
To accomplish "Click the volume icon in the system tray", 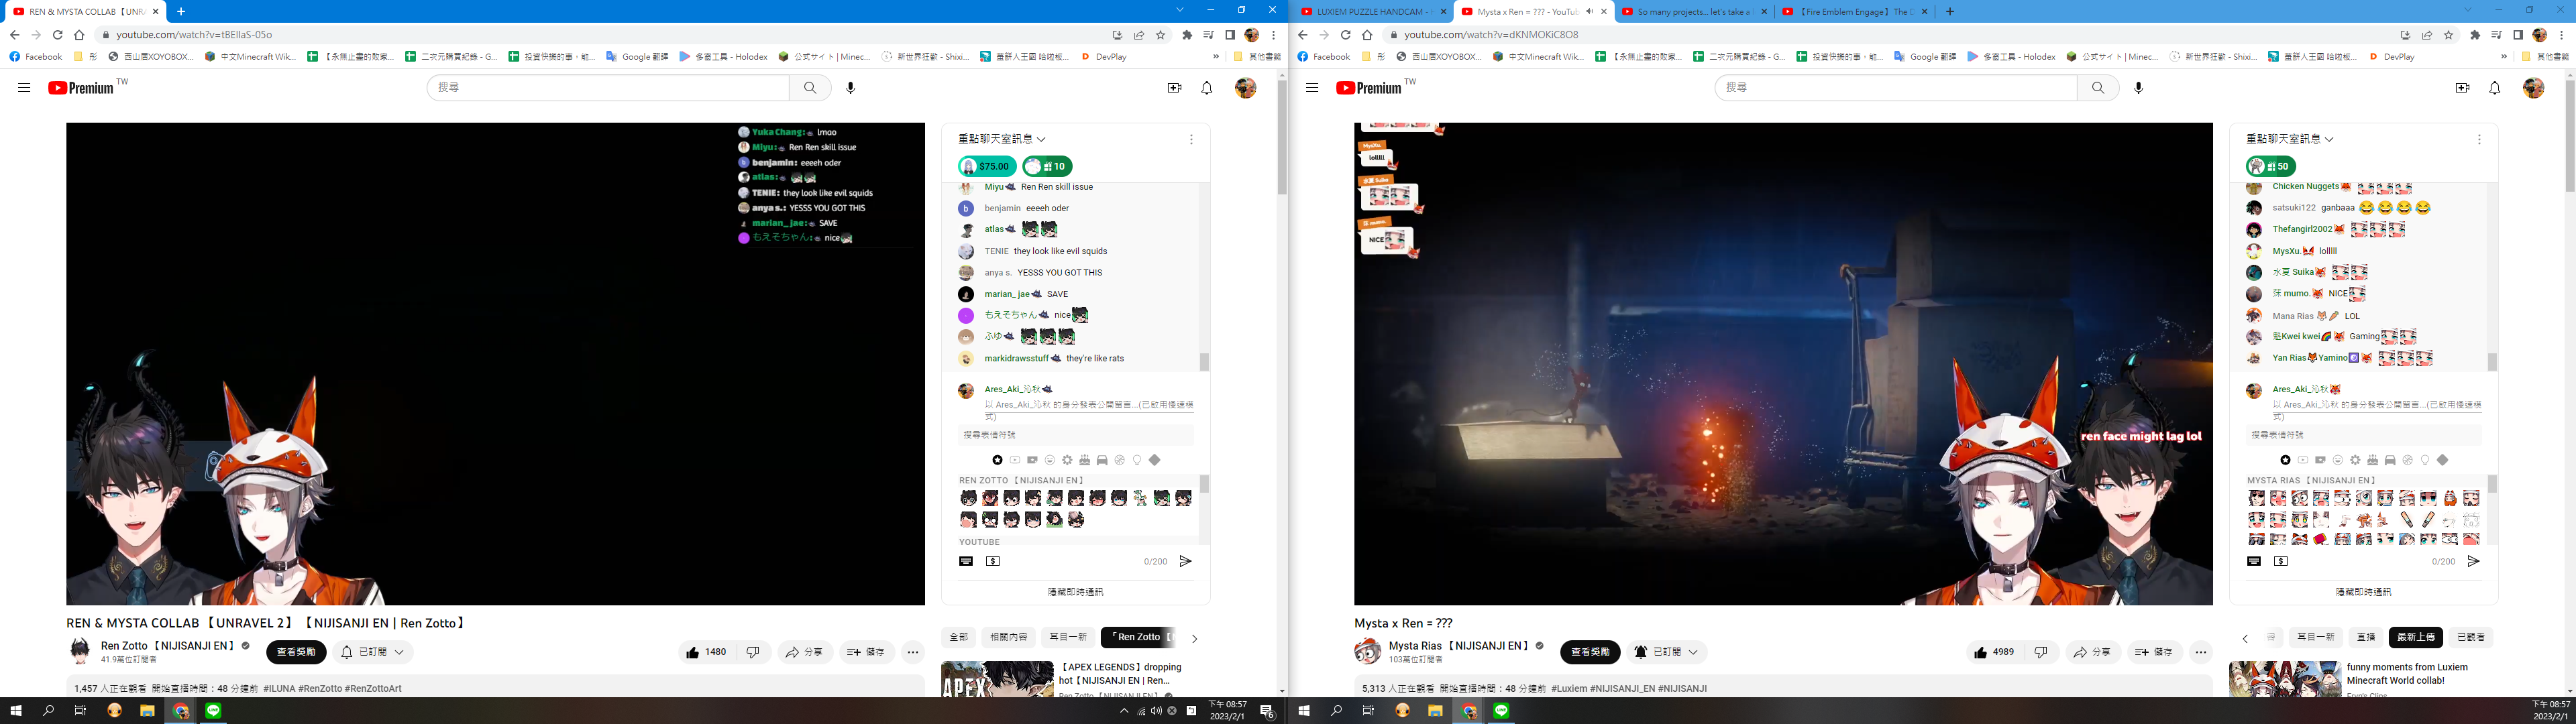I will tap(1156, 711).
